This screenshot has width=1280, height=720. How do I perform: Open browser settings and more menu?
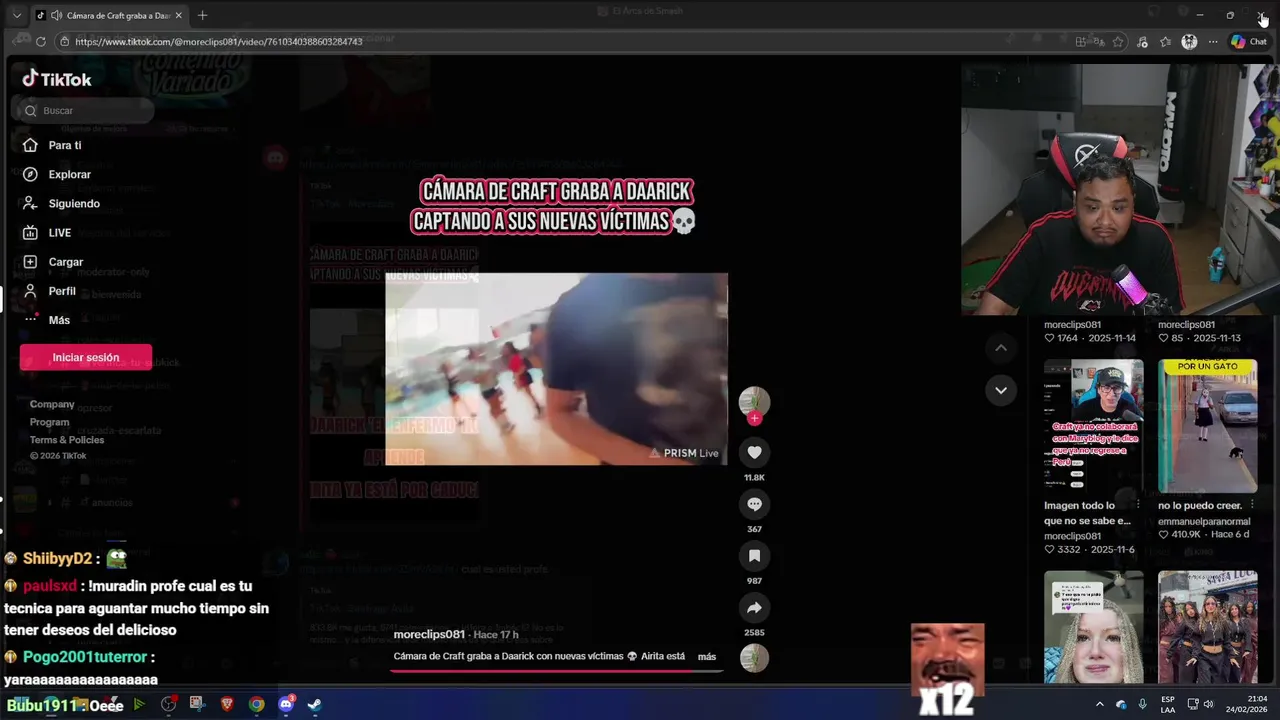point(1213,42)
